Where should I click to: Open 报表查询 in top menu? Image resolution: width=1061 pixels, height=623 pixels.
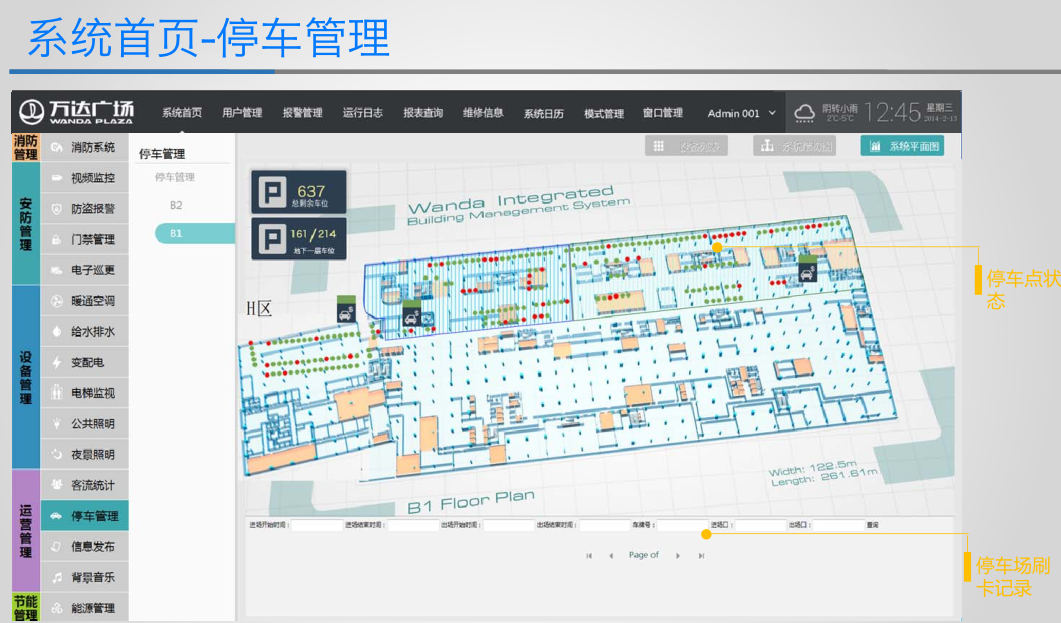422,114
